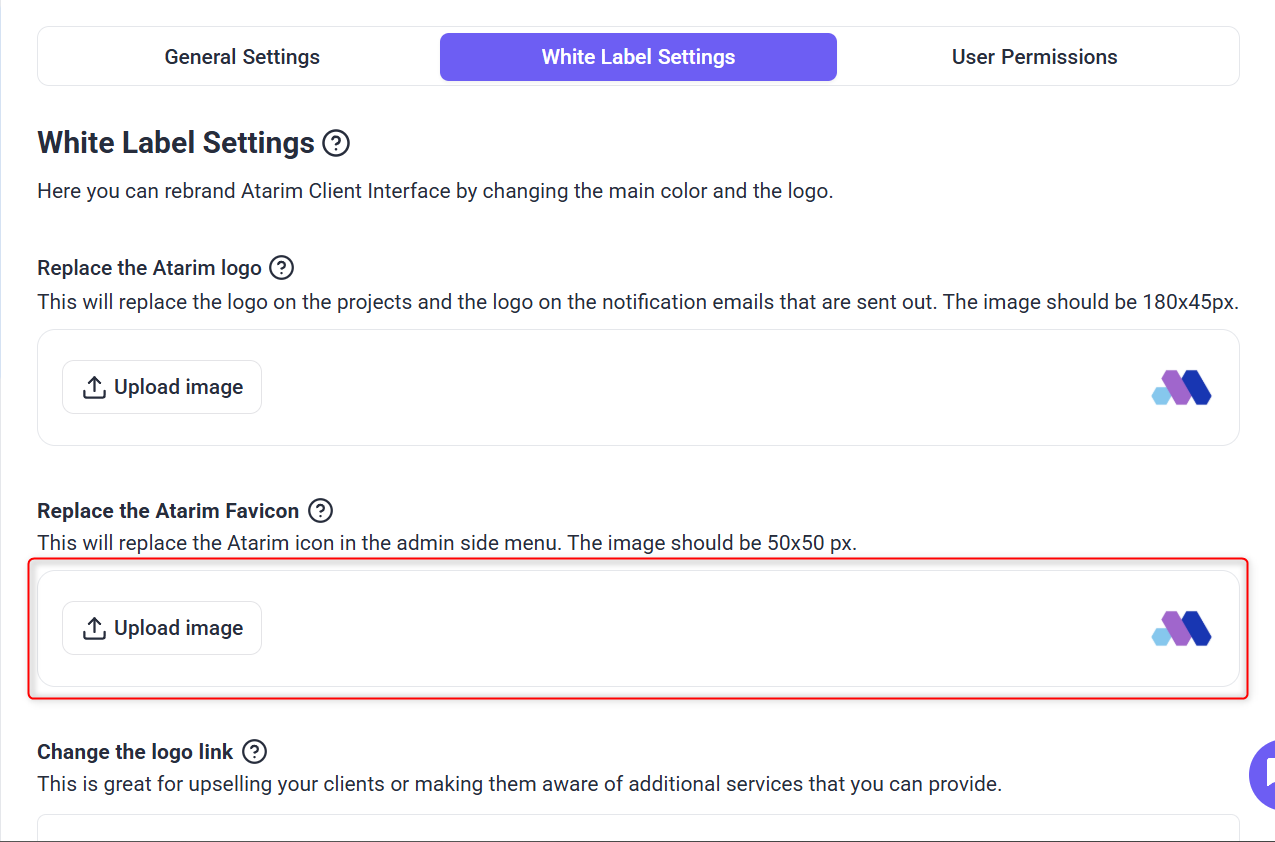1275x842 pixels.
Task: Click help icon next to Change the logo link
Action: (254, 752)
